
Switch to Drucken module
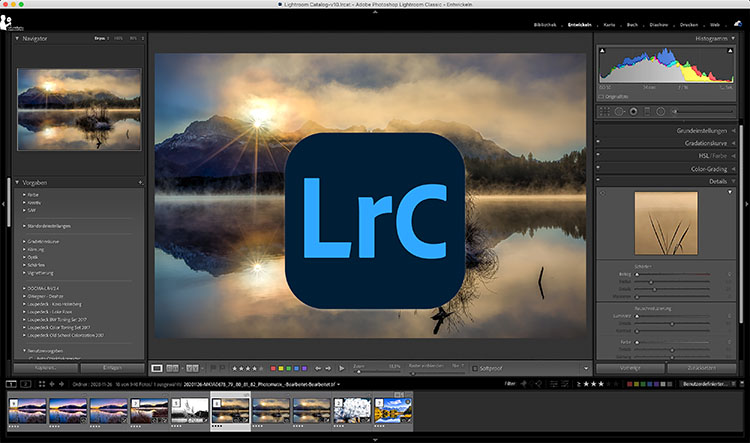coord(689,25)
